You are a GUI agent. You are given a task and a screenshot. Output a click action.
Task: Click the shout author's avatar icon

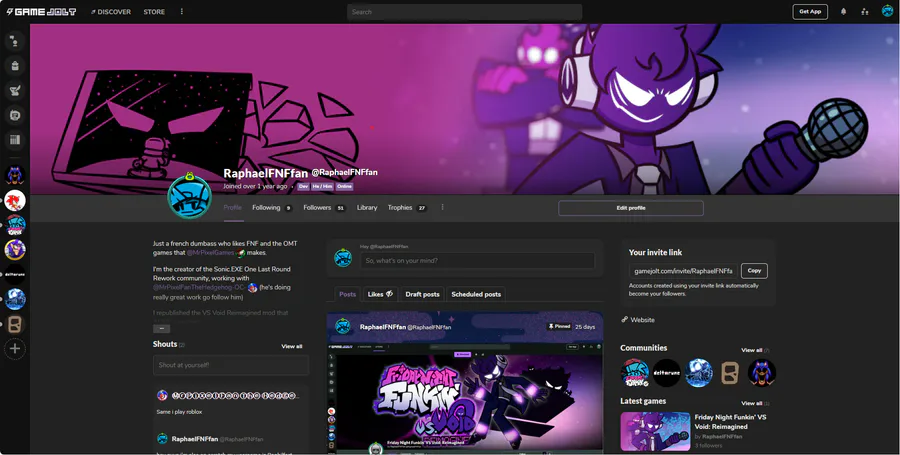pos(162,395)
